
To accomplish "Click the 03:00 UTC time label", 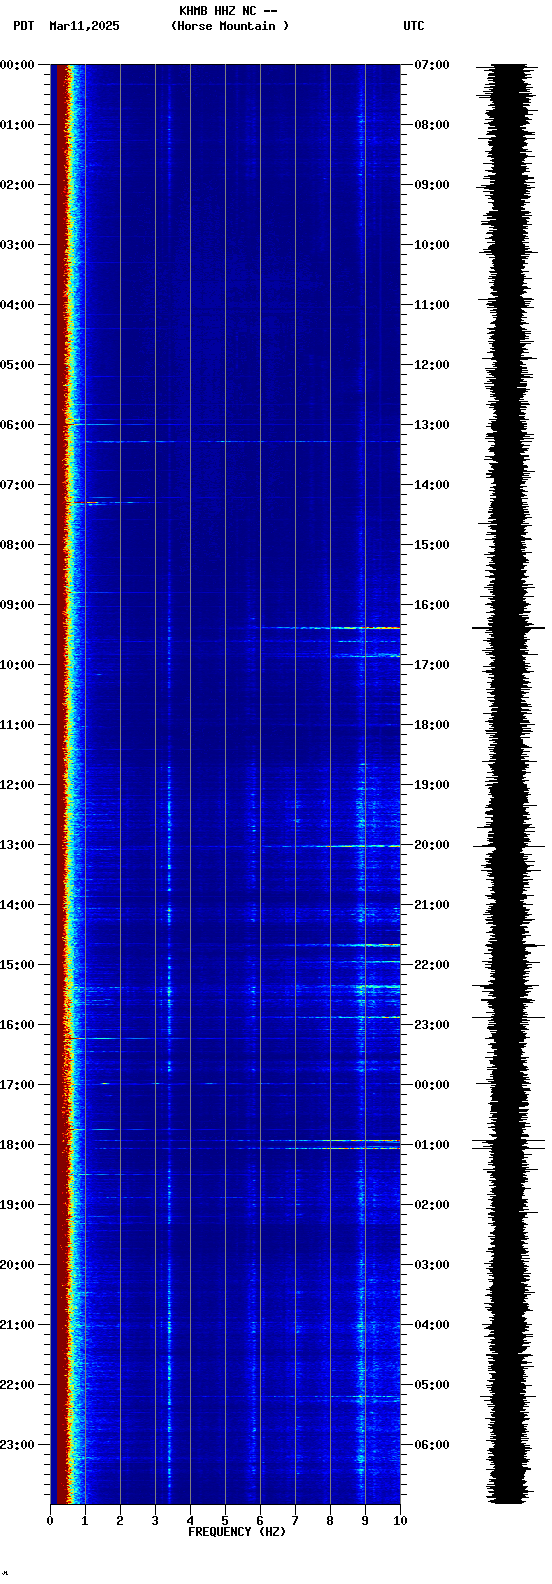I will pos(432,1265).
